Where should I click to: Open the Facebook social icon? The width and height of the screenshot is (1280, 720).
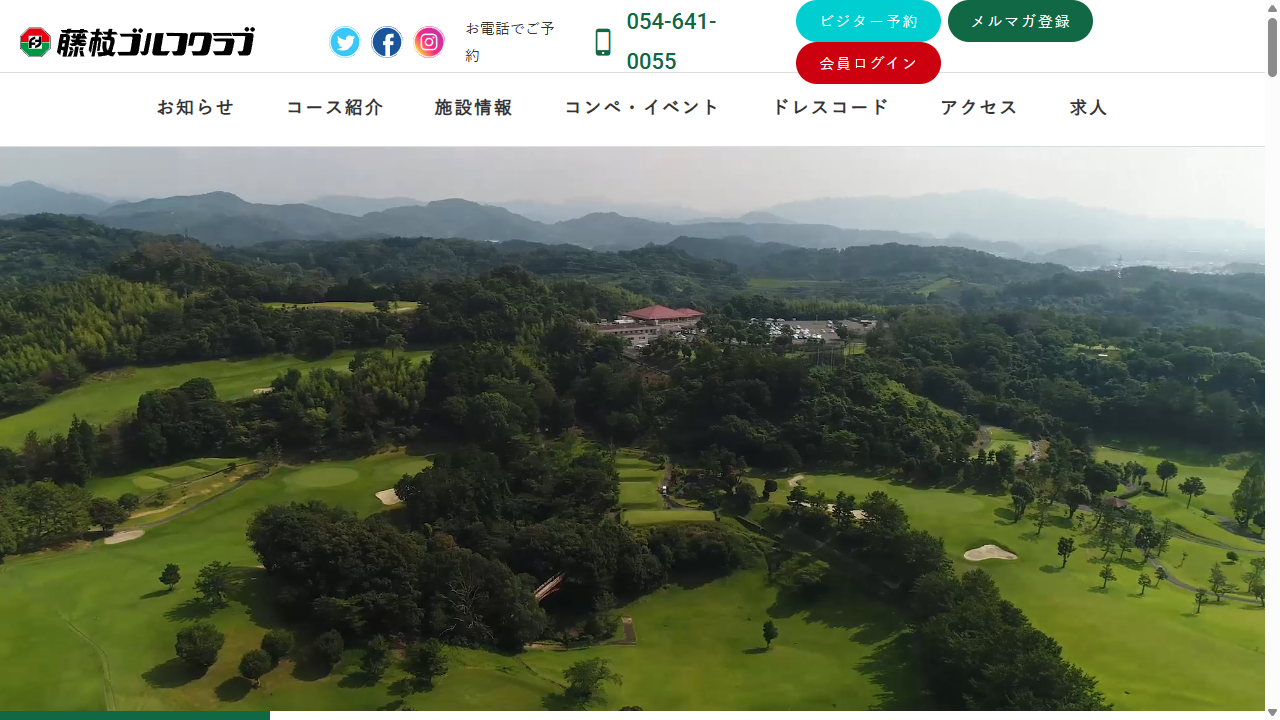coord(387,42)
